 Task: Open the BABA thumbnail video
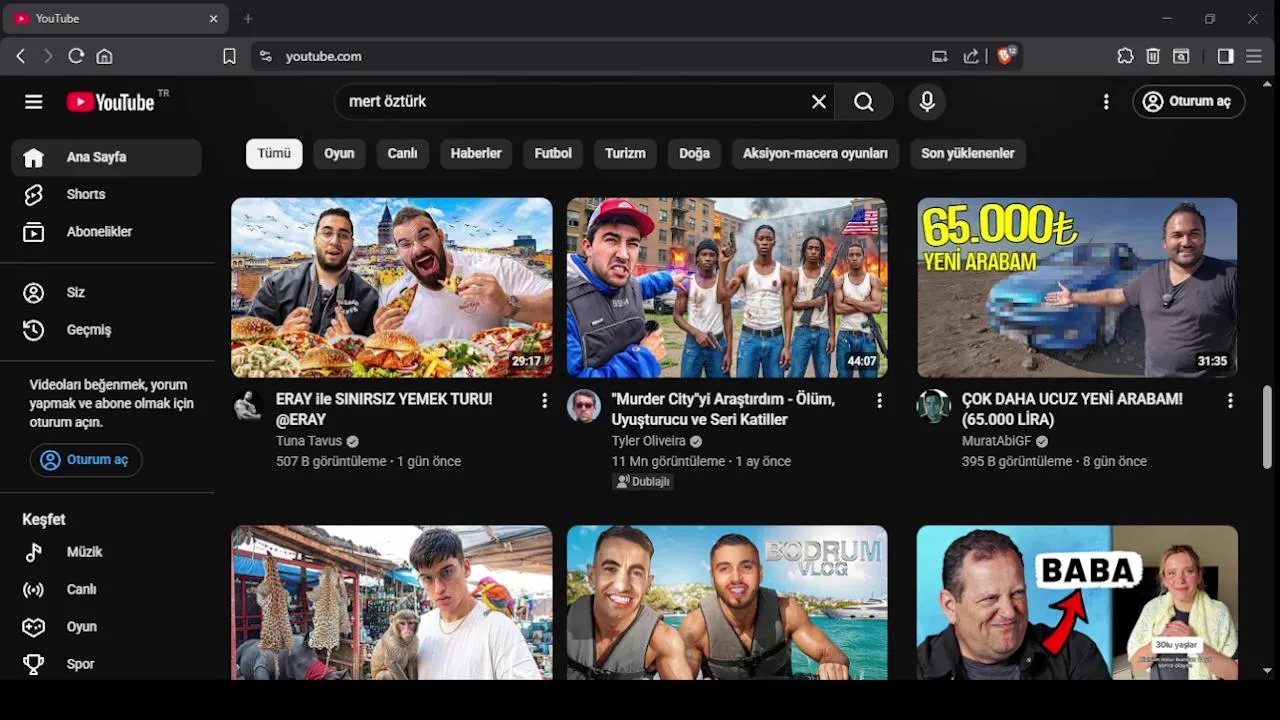click(1077, 603)
